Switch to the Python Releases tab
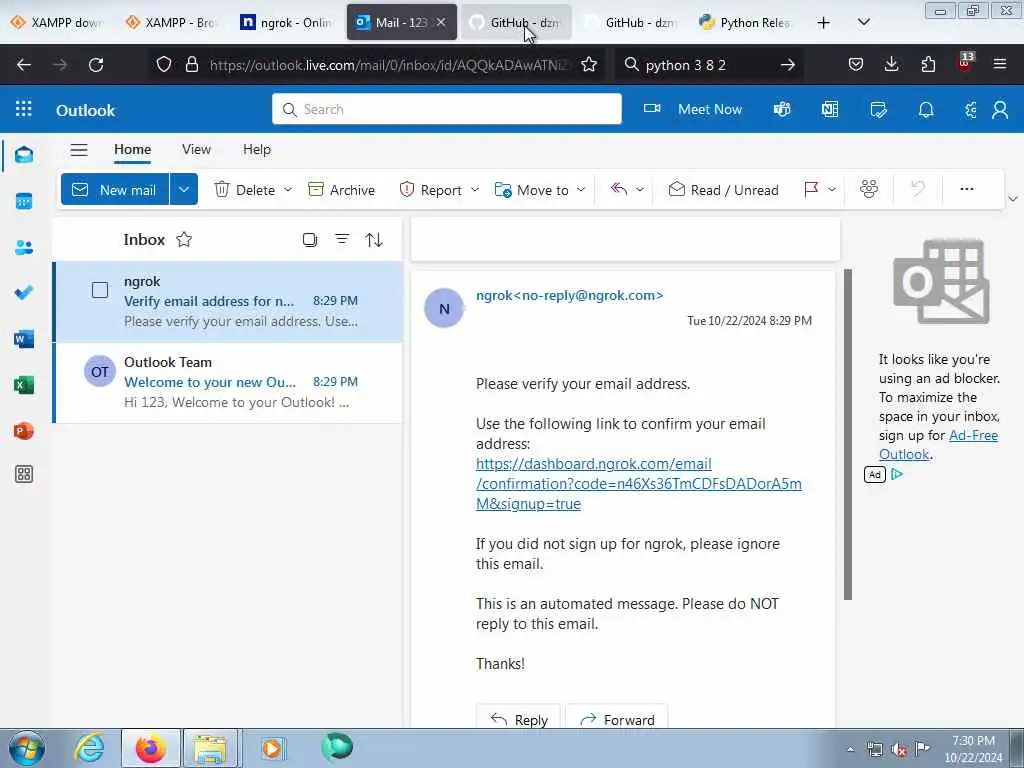 pos(745,22)
